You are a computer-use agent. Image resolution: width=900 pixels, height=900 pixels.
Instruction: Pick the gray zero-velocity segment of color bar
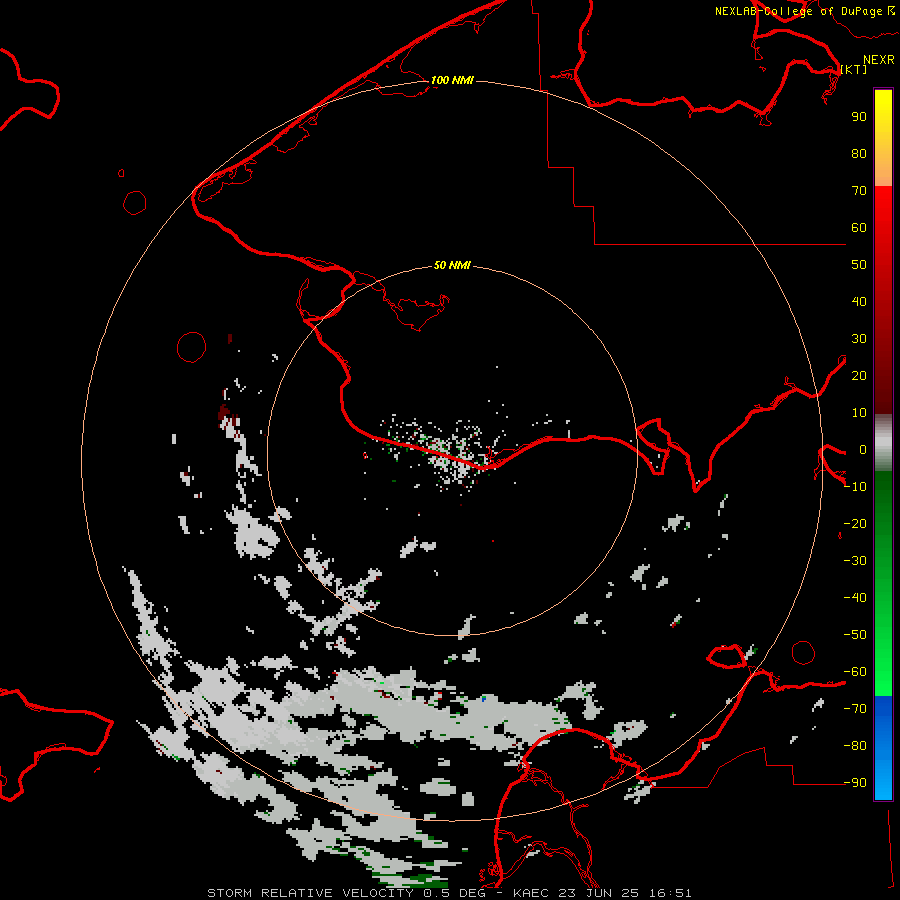883,443
